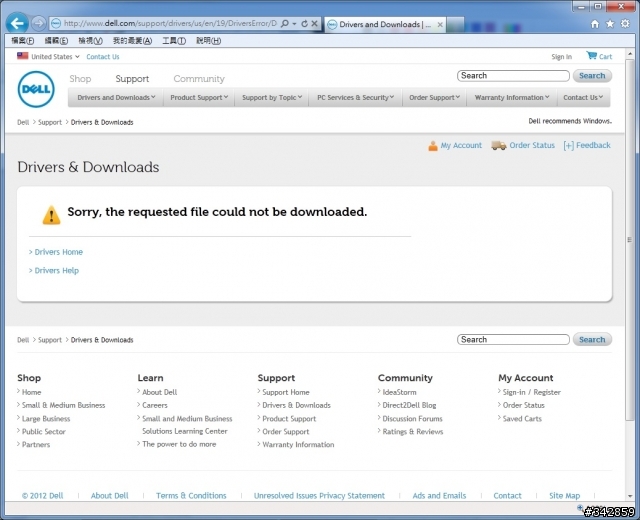Click the Sign In link
This screenshot has height=520, width=640.
[x=561, y=57]
